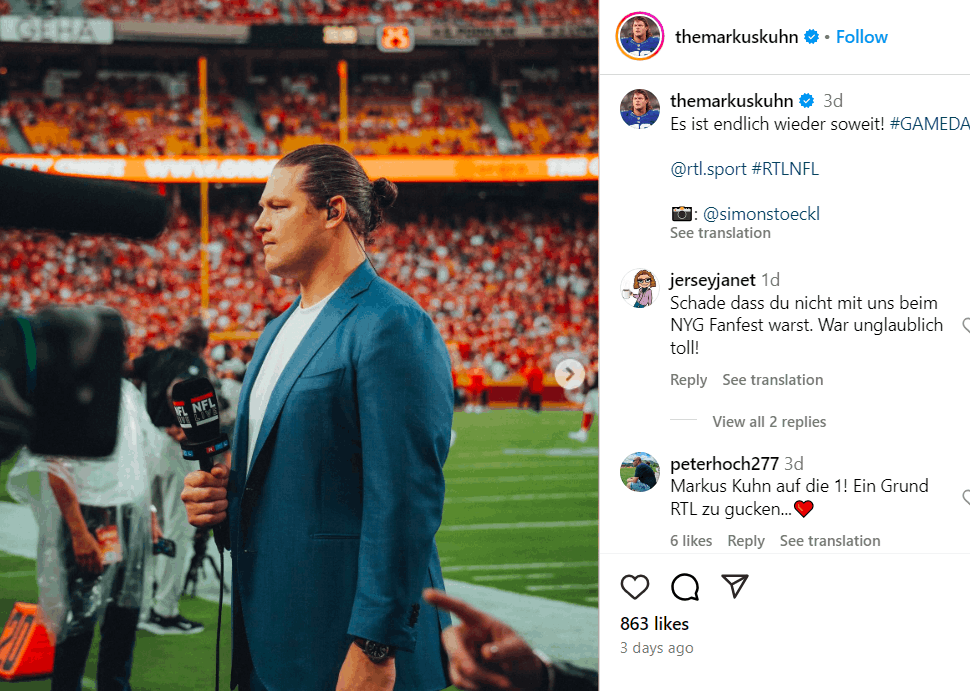Open themarkuskuhn username in header

(736, 37)
